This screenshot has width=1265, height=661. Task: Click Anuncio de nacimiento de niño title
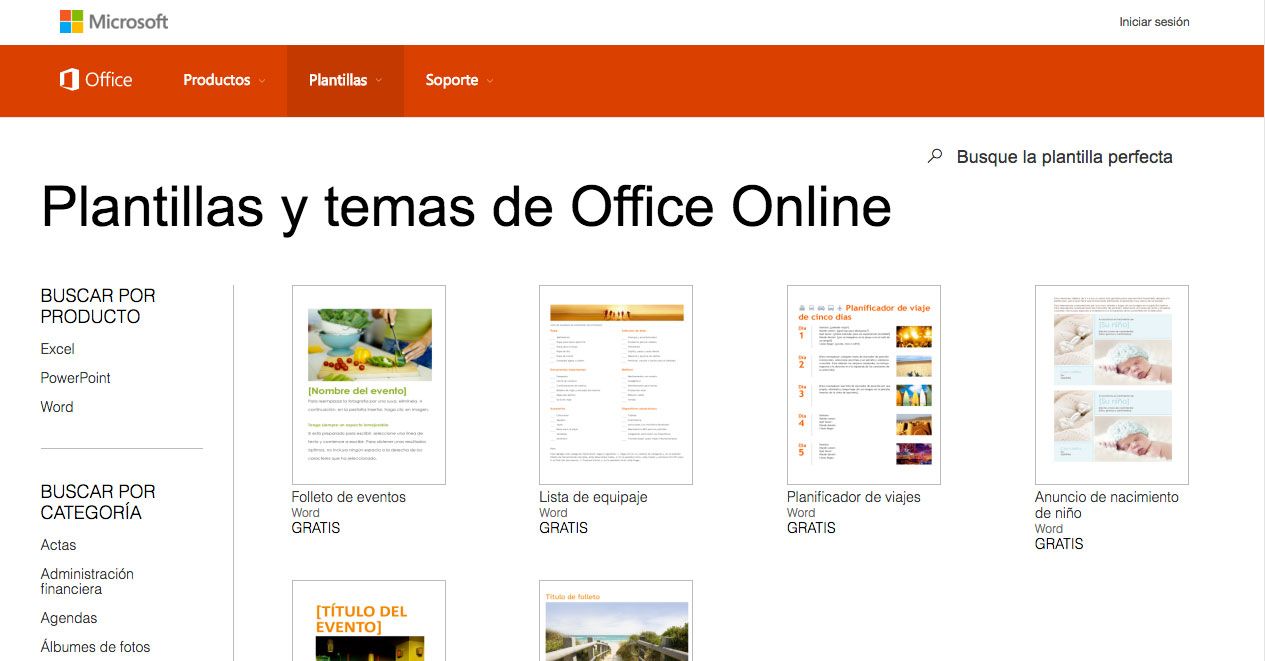tap(1107, 505)
